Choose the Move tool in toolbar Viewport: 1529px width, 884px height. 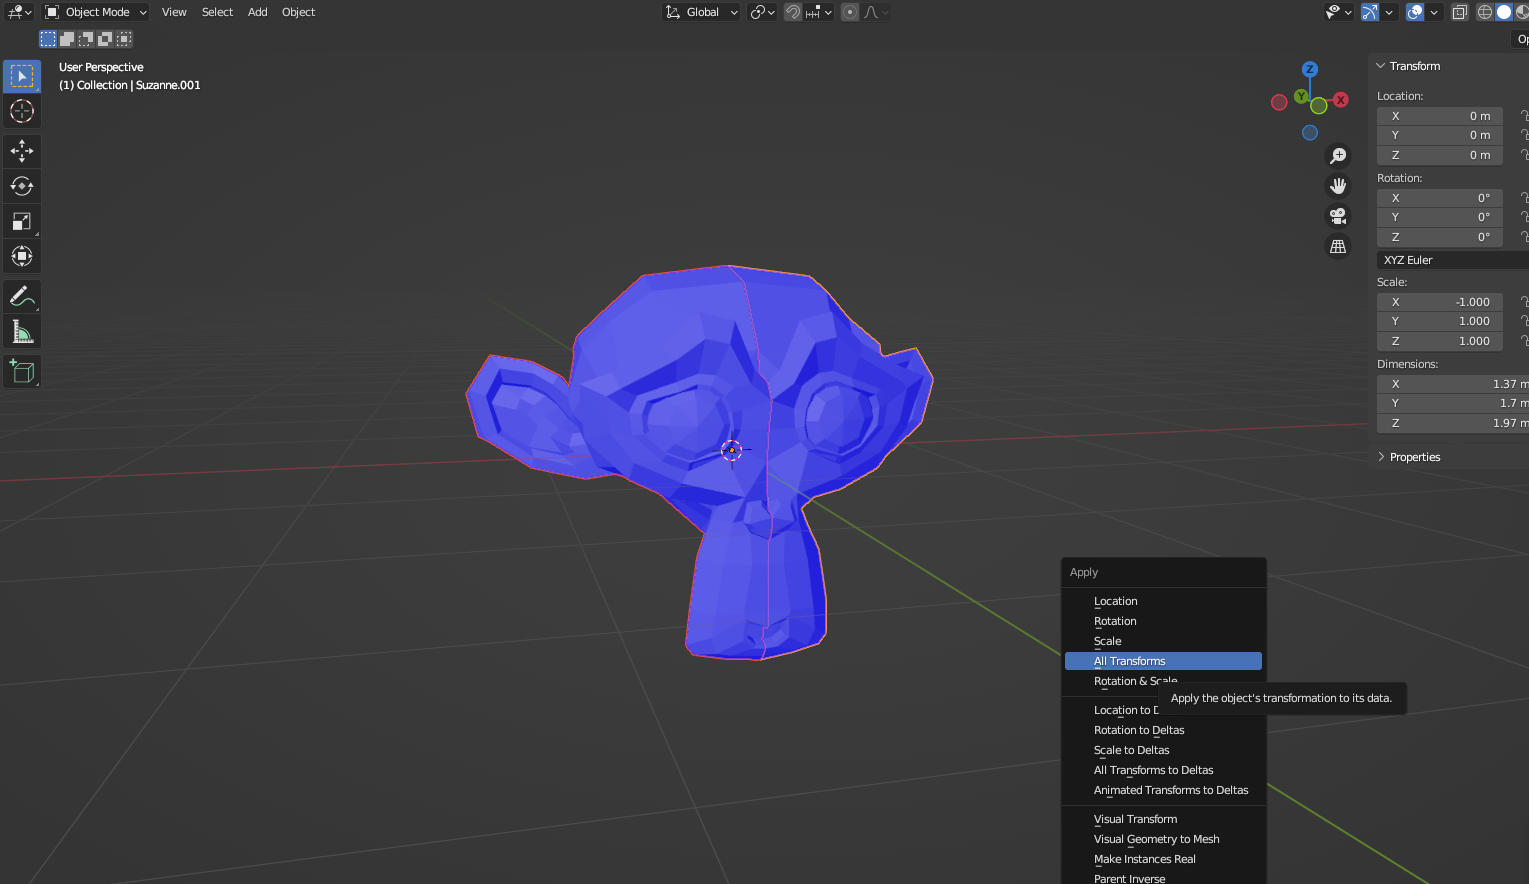point(22,151)
